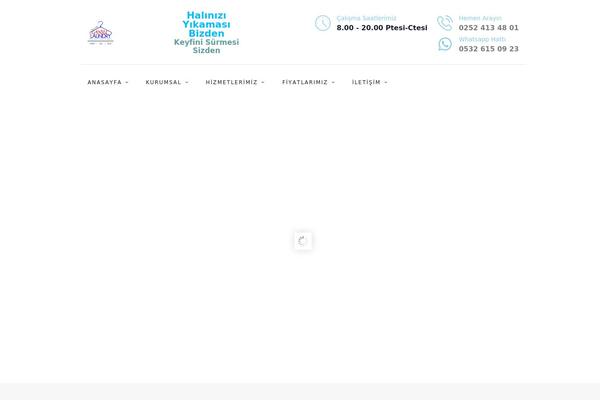Expand the ANASAYFA dropdown arrow
Viewport: 600px width, 400px height.
pos(127,82)
